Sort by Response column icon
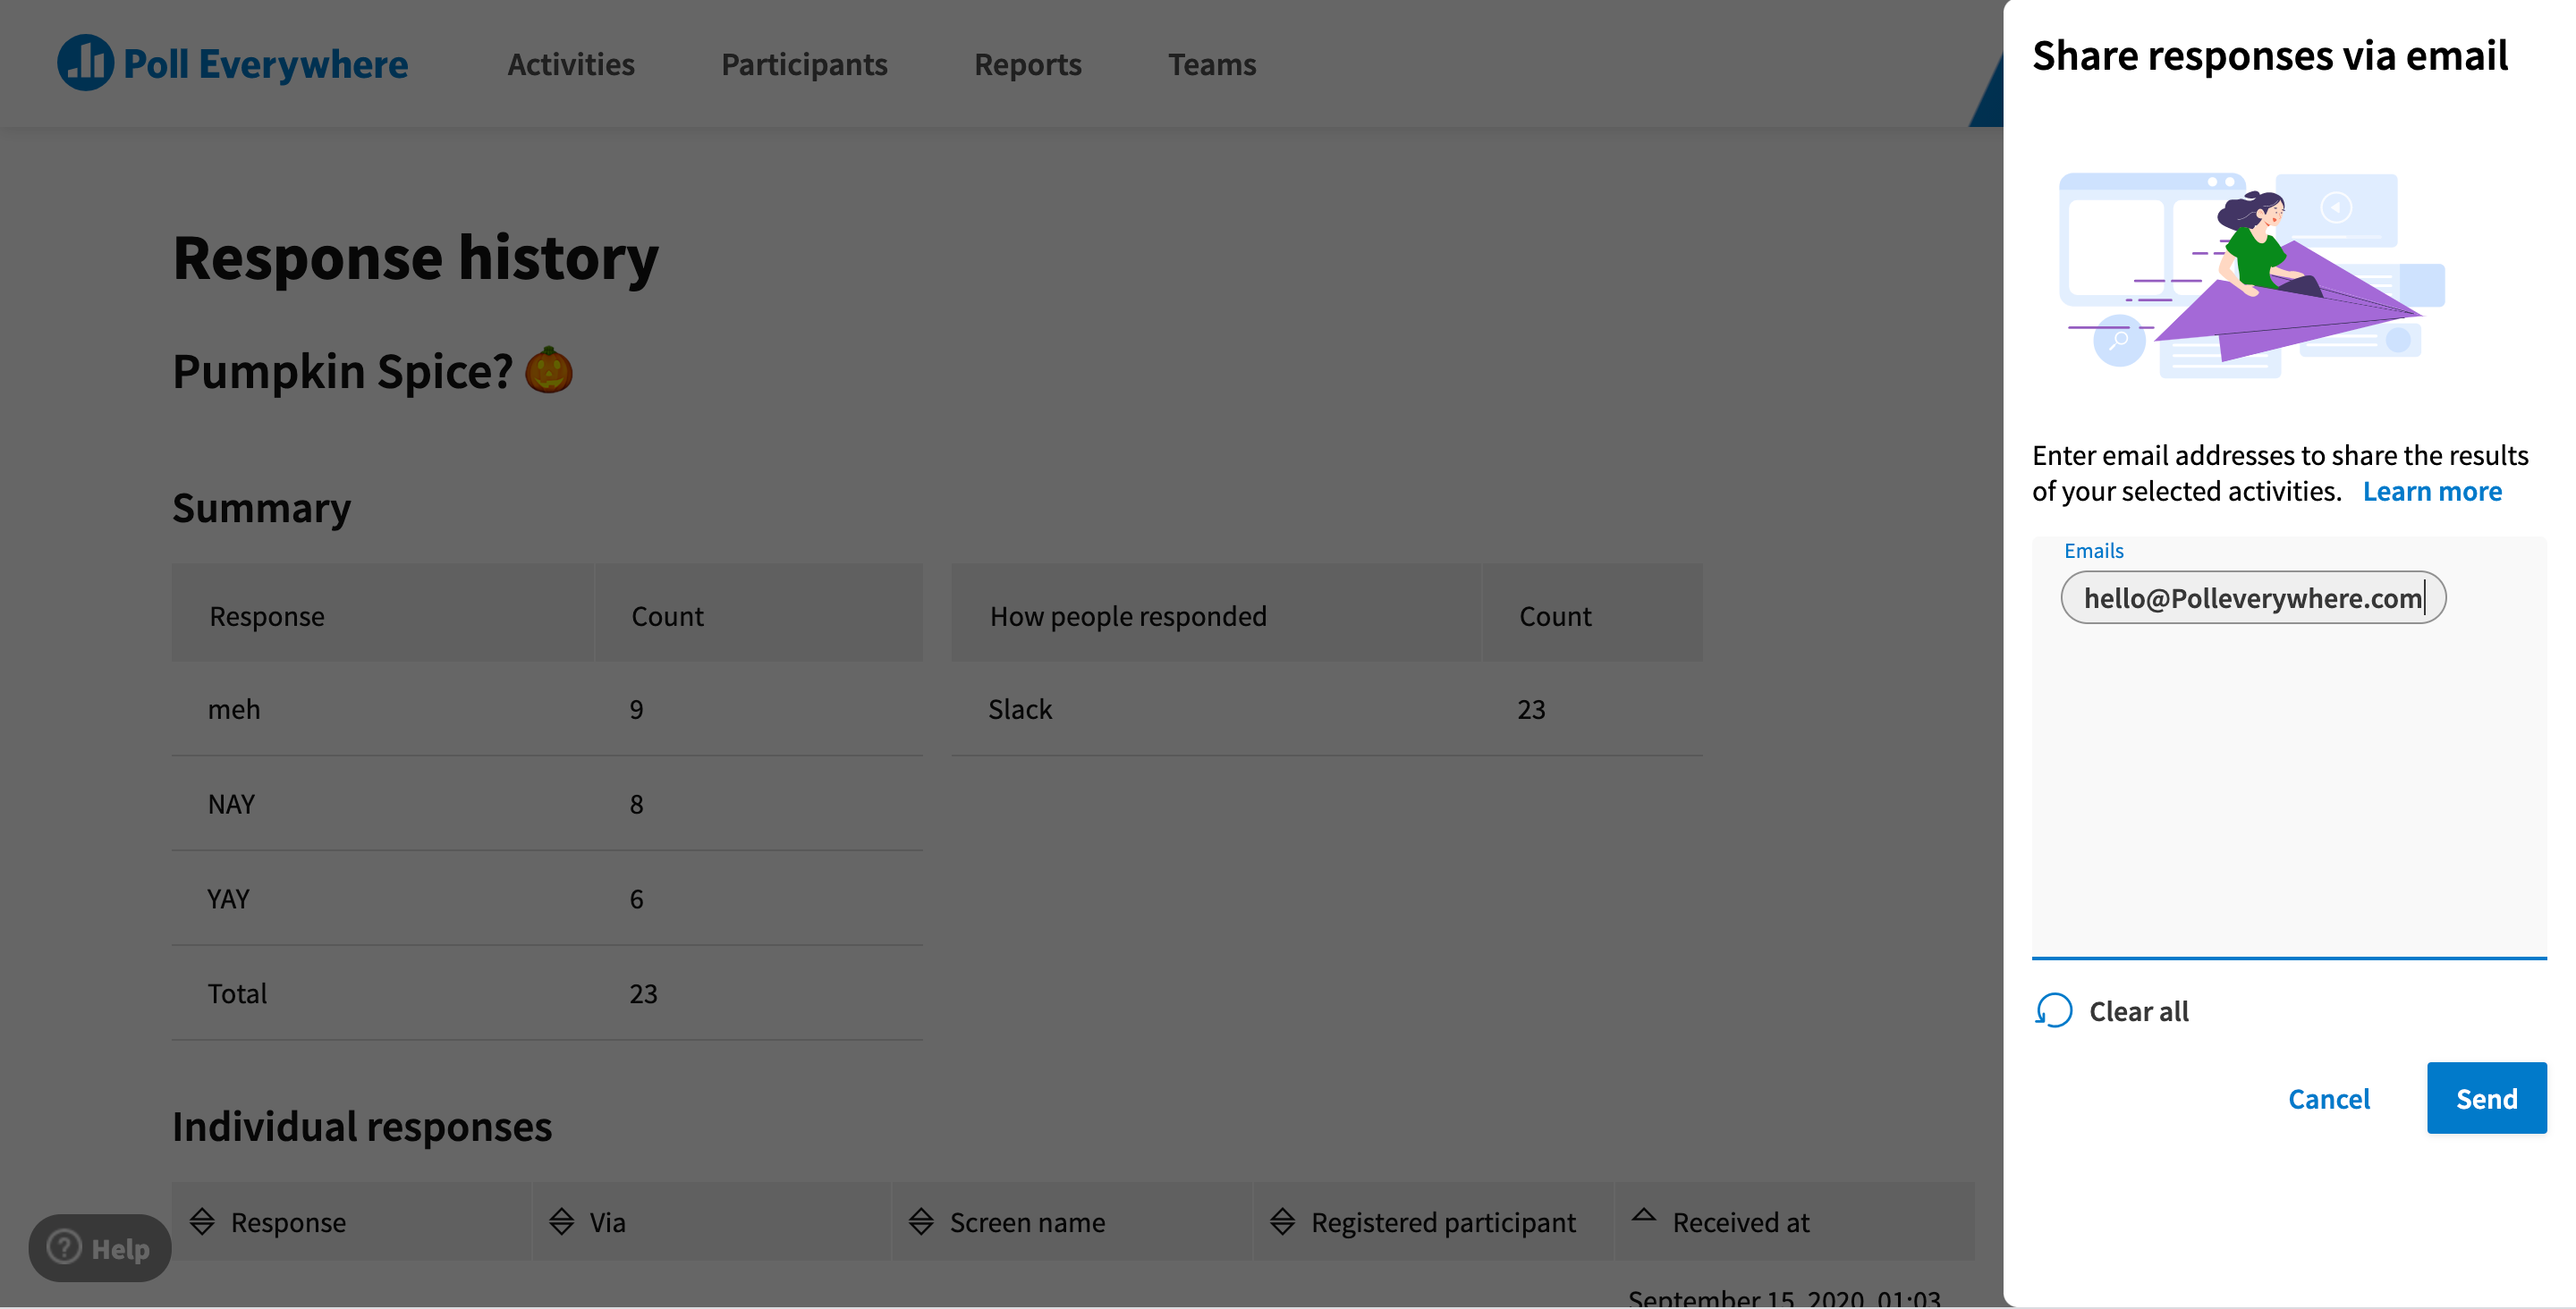Image resolution: width=2576 pixels, height=1309 pixels. click(x=202, y=1221)
